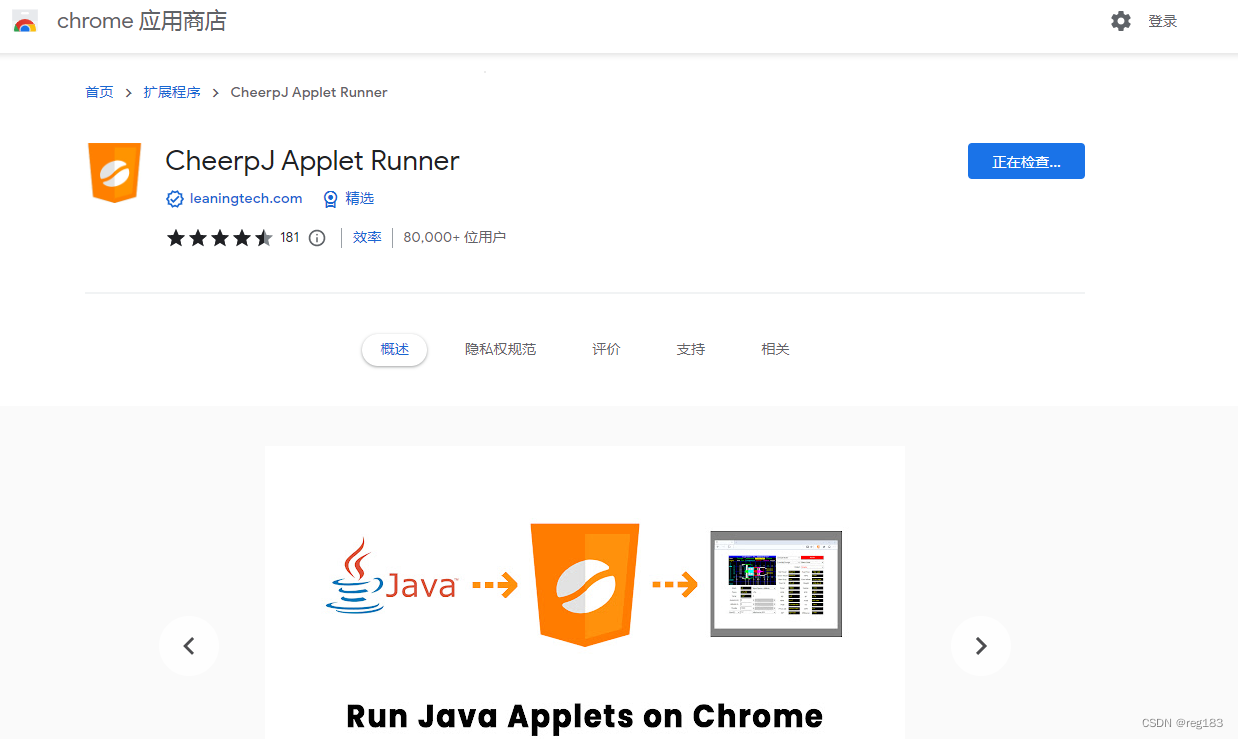The image size is (1238, 739).
Task: Click the chrome 应用商店 header text
Action: point(142,21)
